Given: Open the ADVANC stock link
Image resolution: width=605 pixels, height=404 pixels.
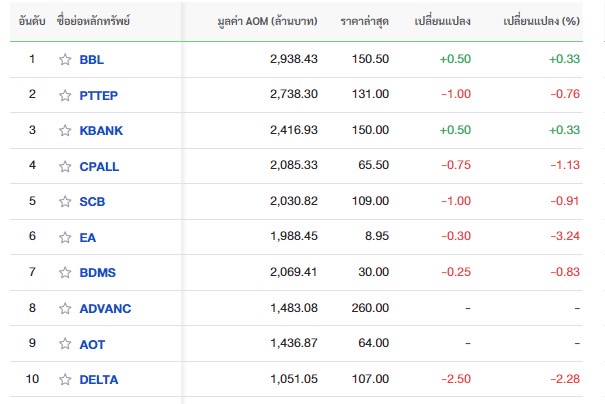Looking at the screenshot, I should tap(105, 308).
